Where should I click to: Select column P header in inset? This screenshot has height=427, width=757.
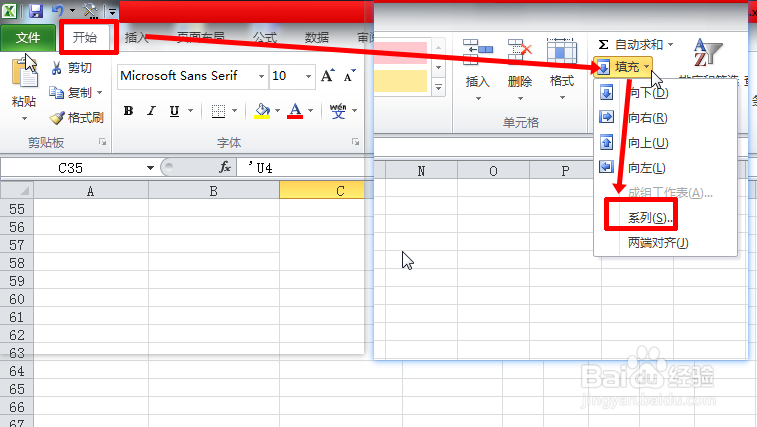[565, 171]
